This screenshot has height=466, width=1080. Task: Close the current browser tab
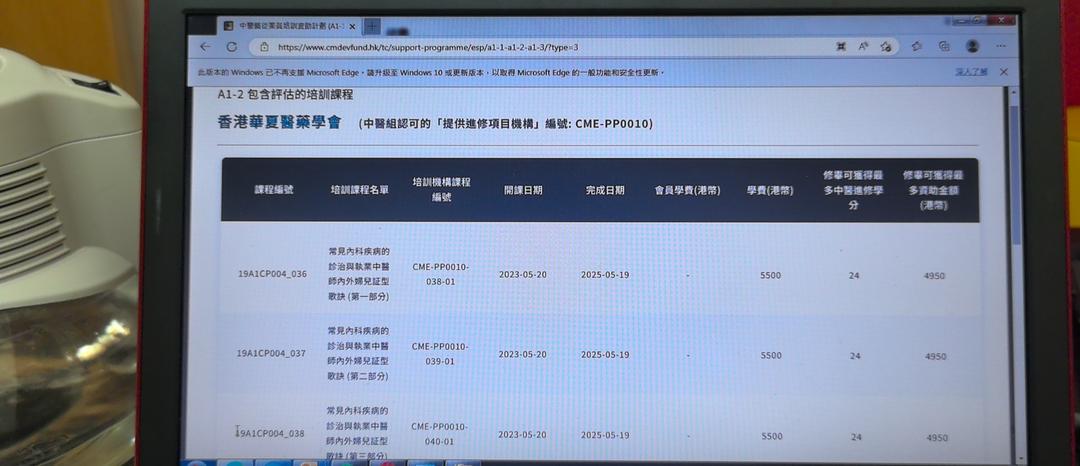click(x=352, y=27)
